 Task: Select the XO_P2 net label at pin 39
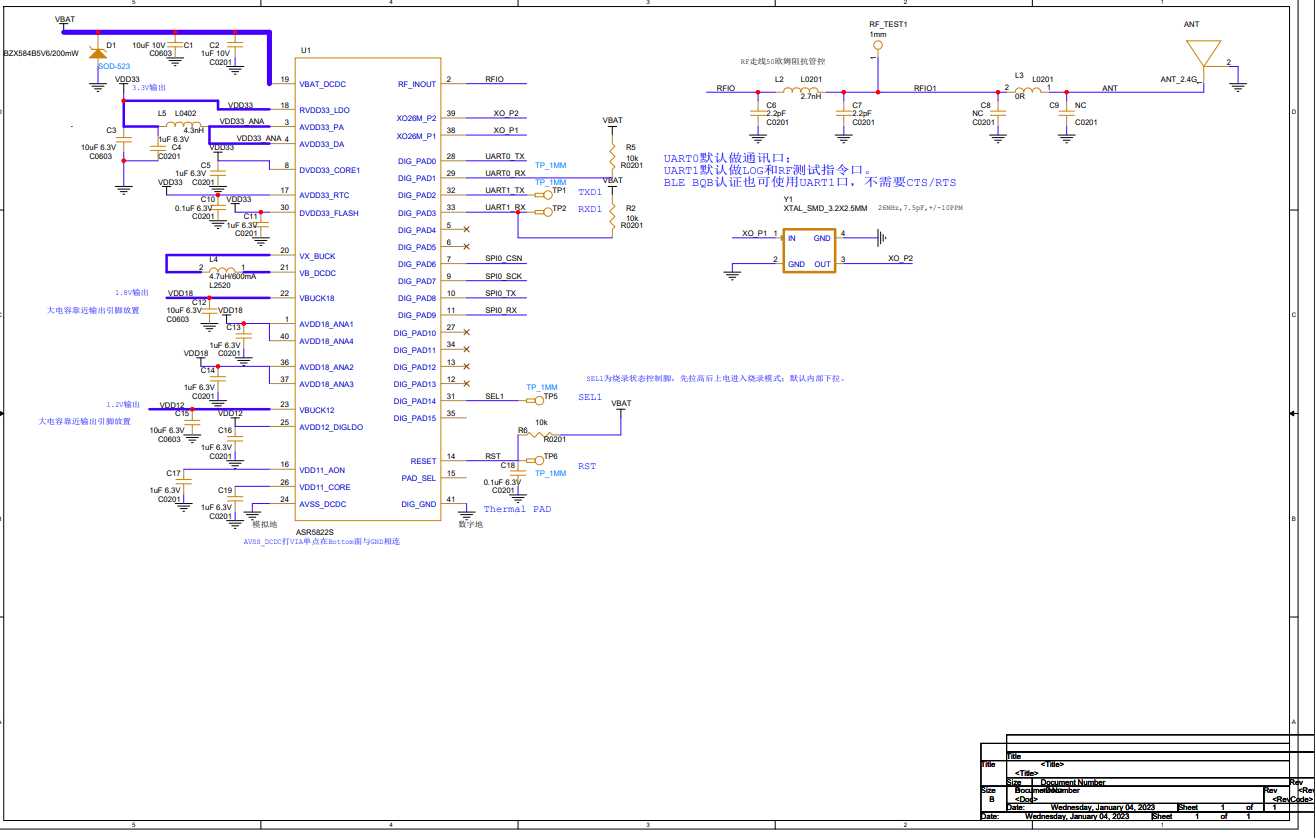[505, 114]
